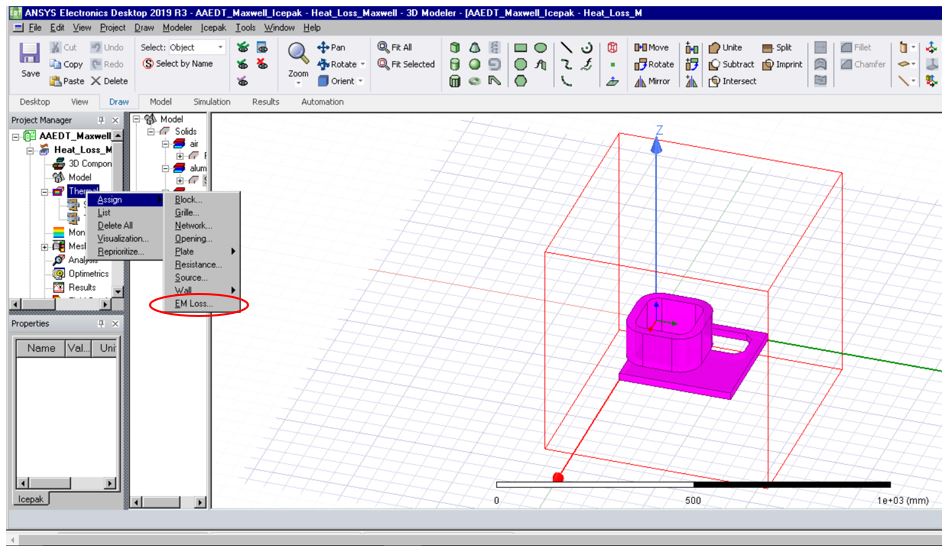Expand the Wall submenu
Image resolution: width=950 pixels, height=553 pixels.
point(203,290)
